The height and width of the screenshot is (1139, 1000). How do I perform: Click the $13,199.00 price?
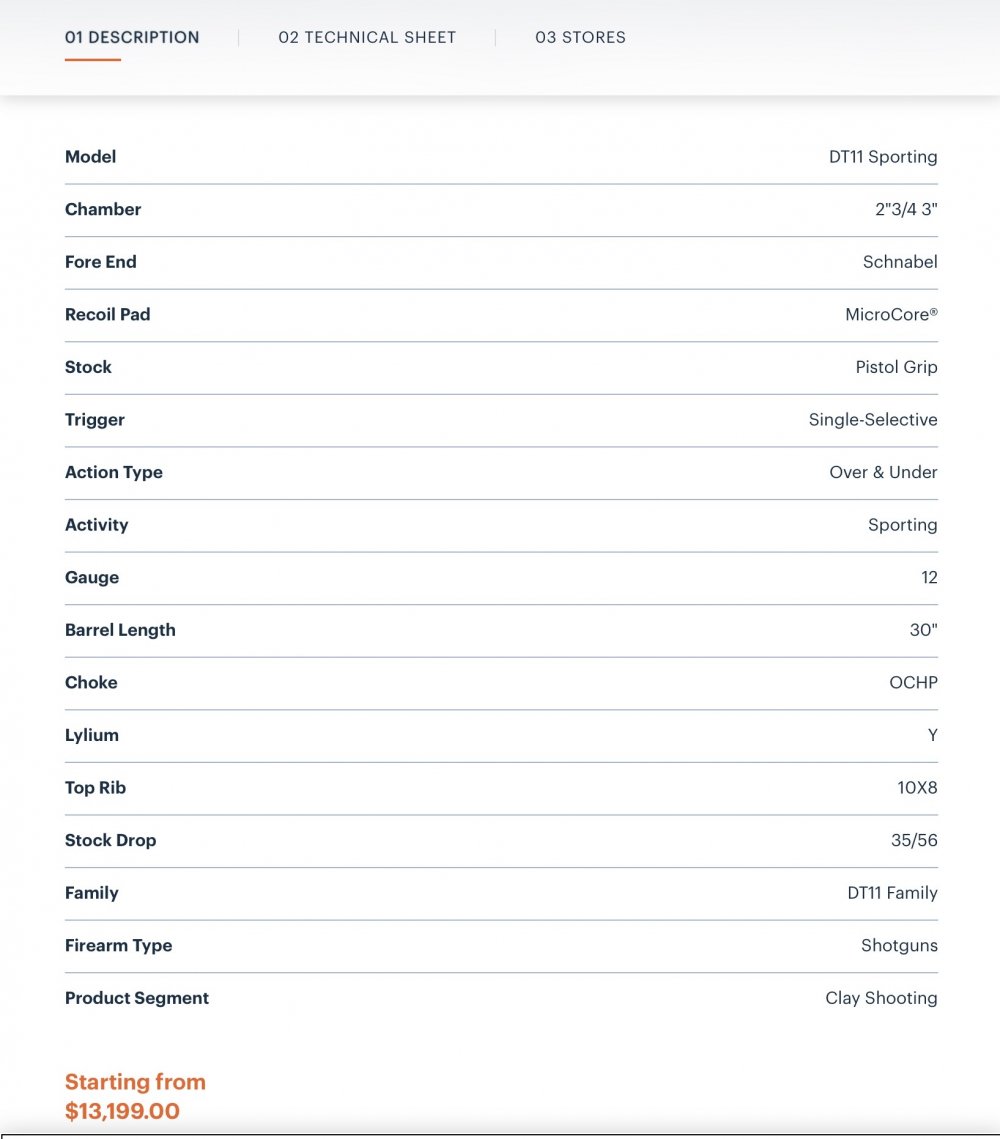(122, 1111)
